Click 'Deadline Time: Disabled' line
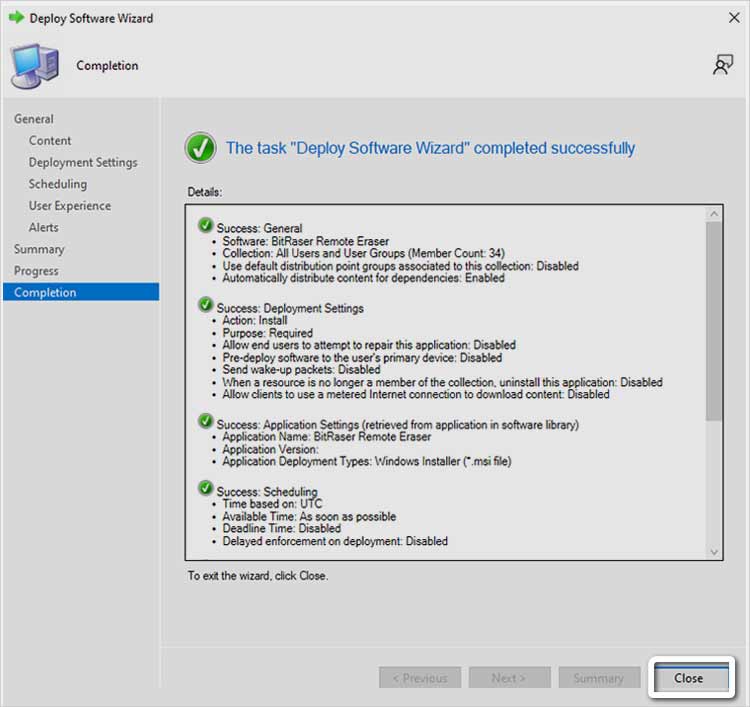Screen dimensions: 750x707 [282, 529]
